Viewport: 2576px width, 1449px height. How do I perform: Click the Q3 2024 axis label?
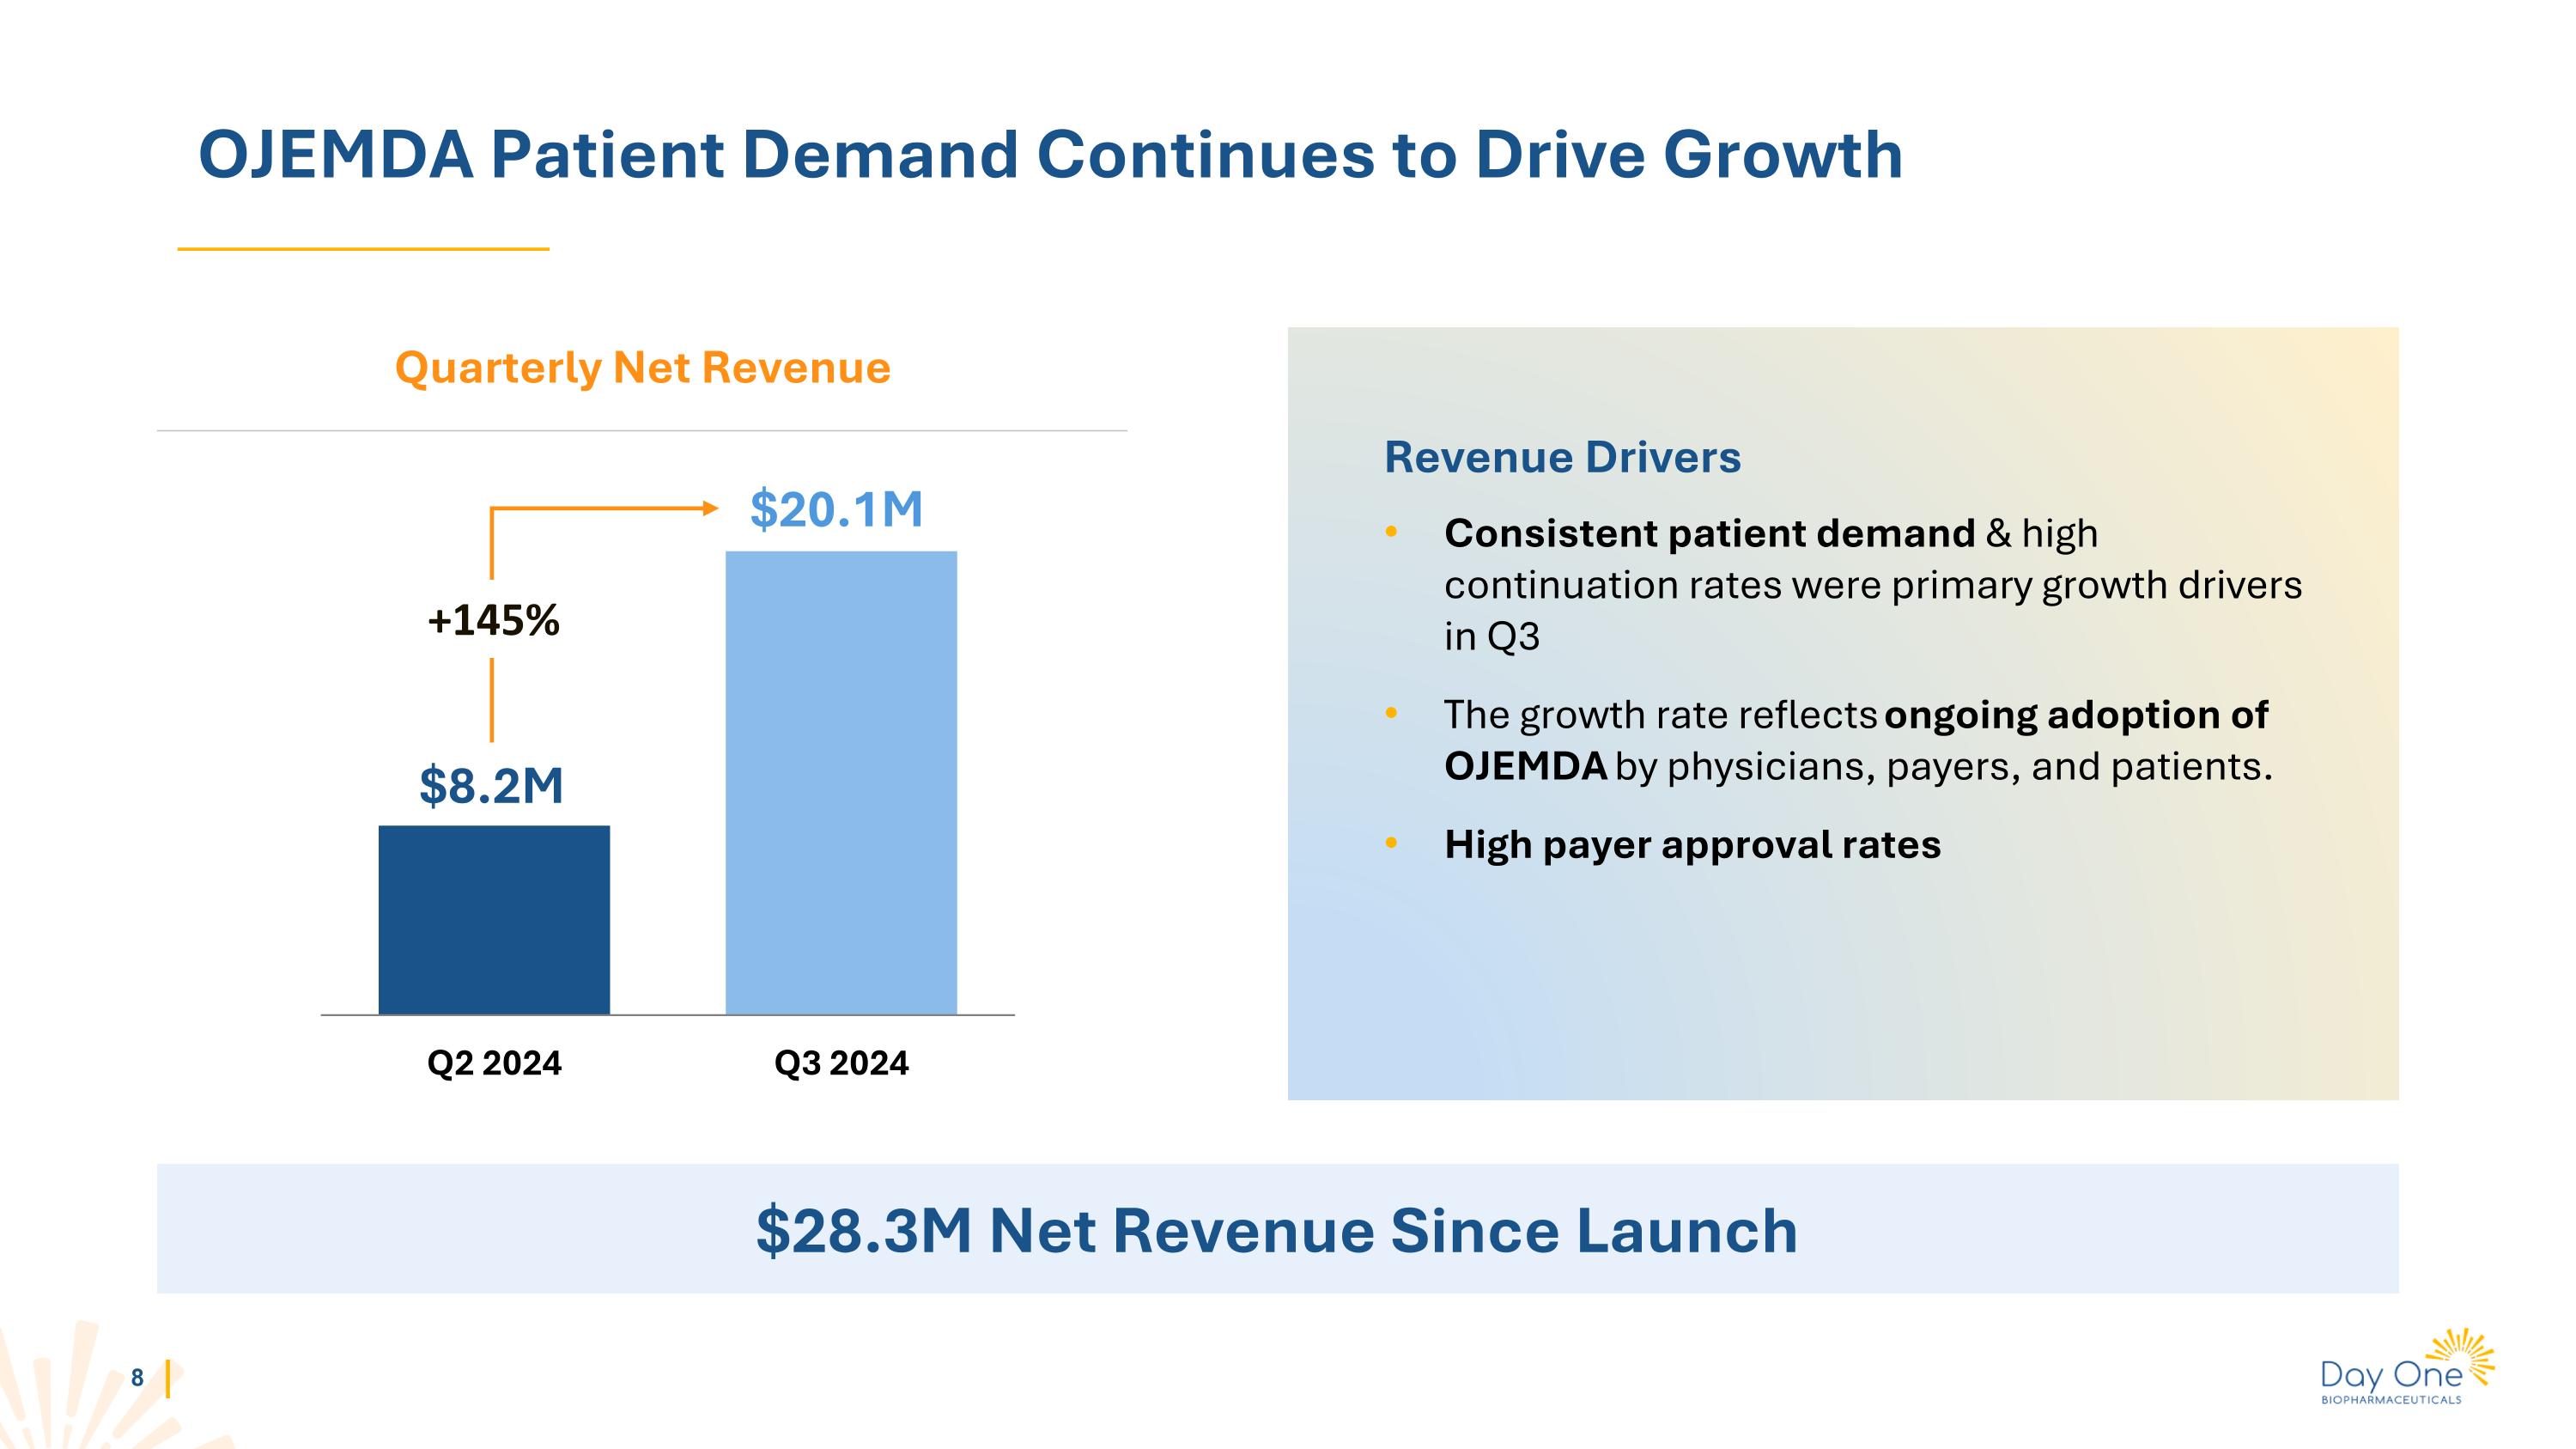[x=841, y=1062]
